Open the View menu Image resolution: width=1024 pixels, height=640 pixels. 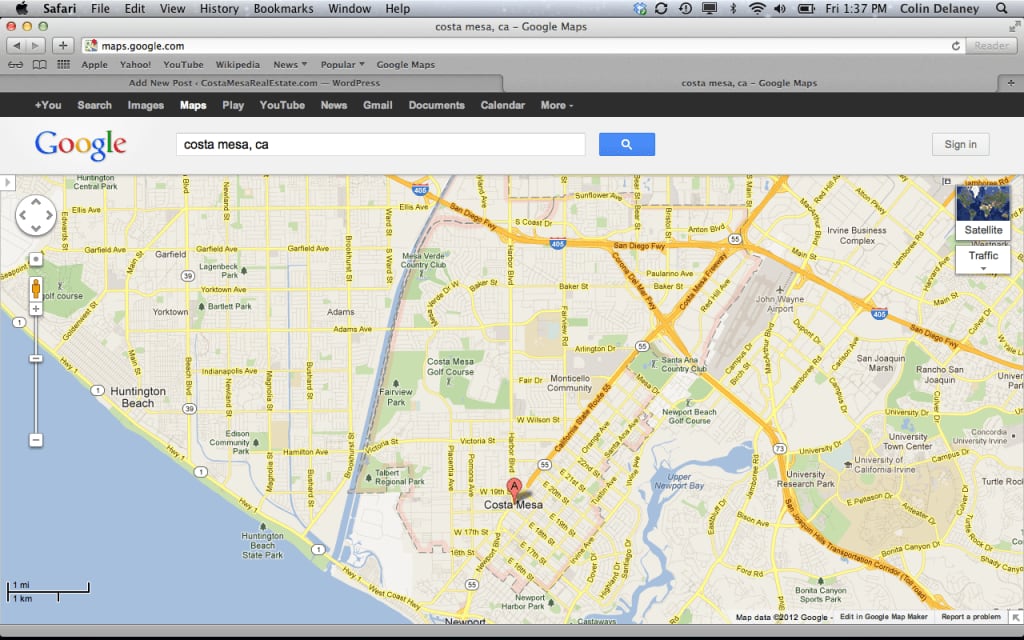(x=172, y=8)
